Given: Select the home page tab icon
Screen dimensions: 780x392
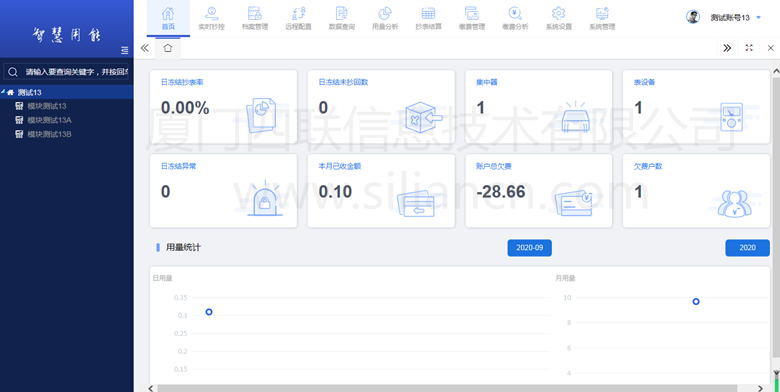Looking at the screenshot, I should pos(168,48).
